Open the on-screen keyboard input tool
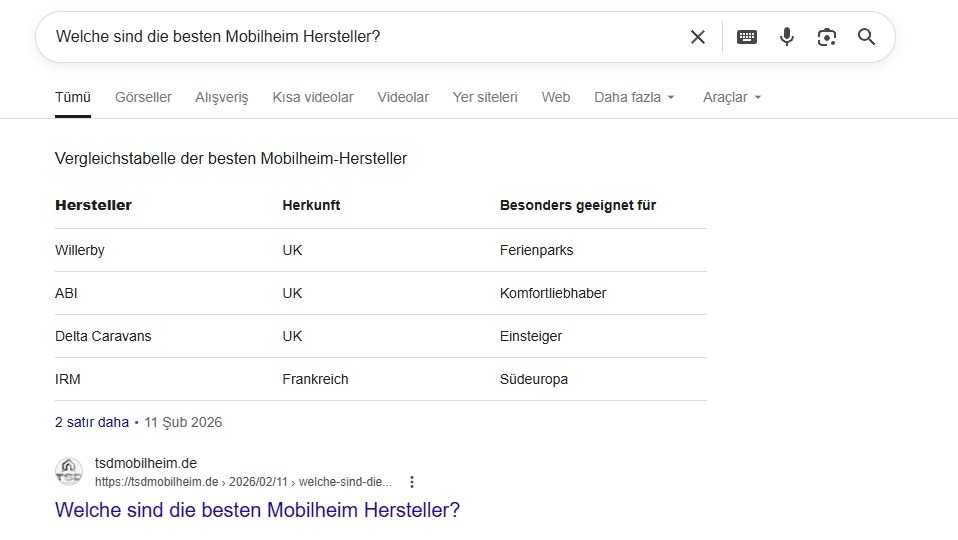The image size is (958, 540). coord(747,37)
